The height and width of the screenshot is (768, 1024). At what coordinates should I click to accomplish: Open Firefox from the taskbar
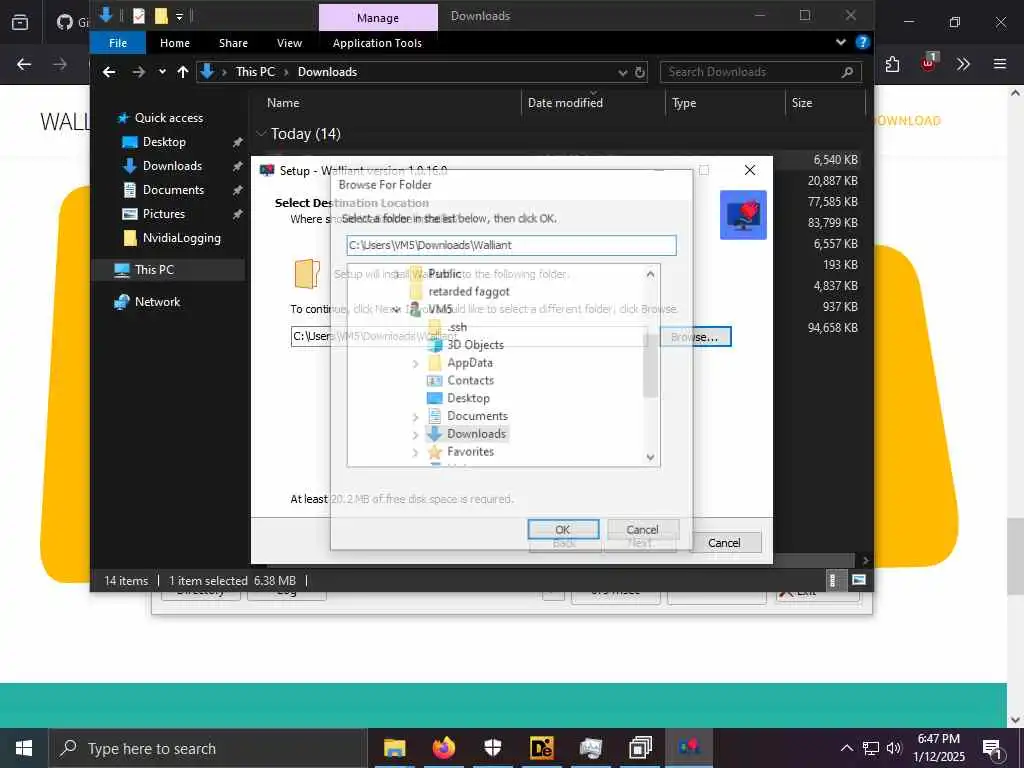(443, 748)
